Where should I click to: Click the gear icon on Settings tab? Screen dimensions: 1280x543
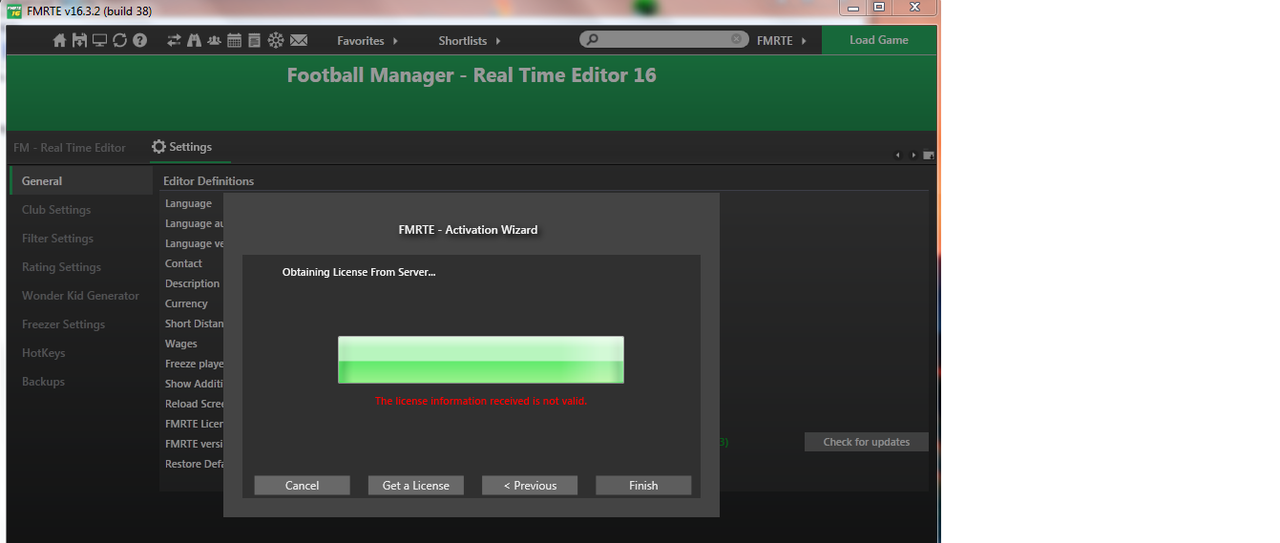tap(158, 147)
